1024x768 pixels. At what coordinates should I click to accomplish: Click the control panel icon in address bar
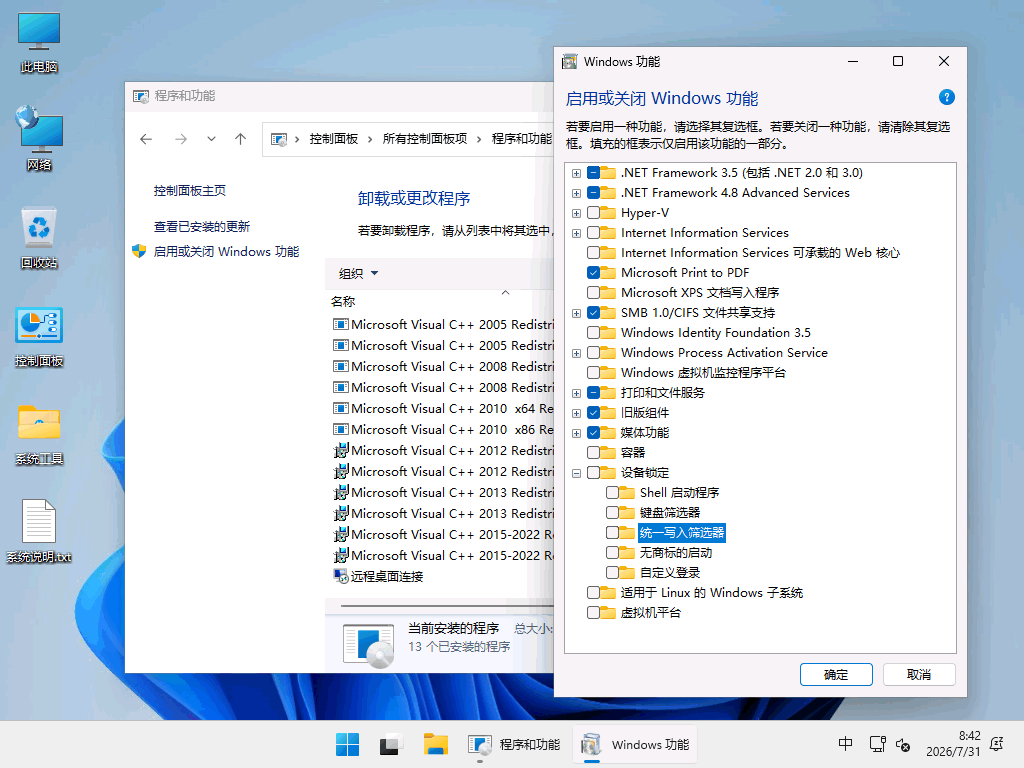tap(279, 139)
